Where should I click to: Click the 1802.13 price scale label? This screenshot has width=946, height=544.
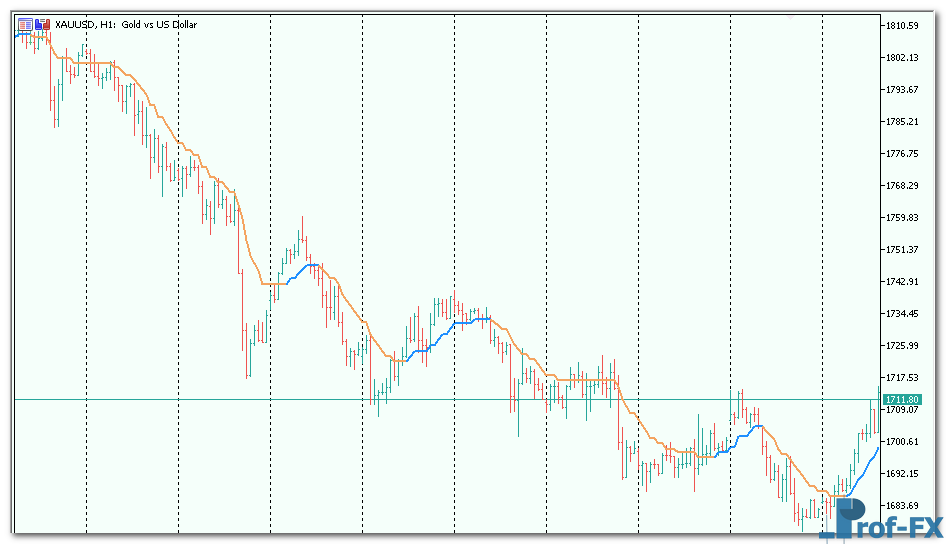coord(902,58)
